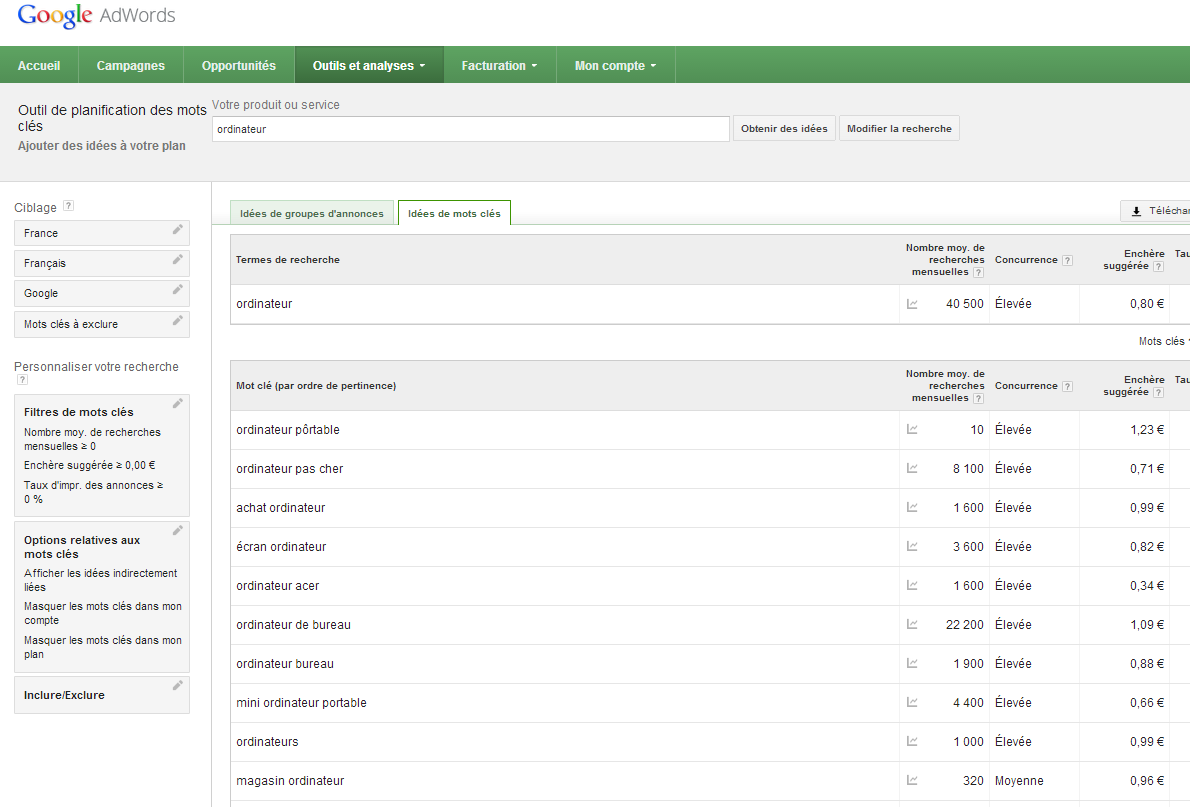Open the Mon compte dropdown menu
This screenshot has height=807, width=1190.
click(615, 66)
